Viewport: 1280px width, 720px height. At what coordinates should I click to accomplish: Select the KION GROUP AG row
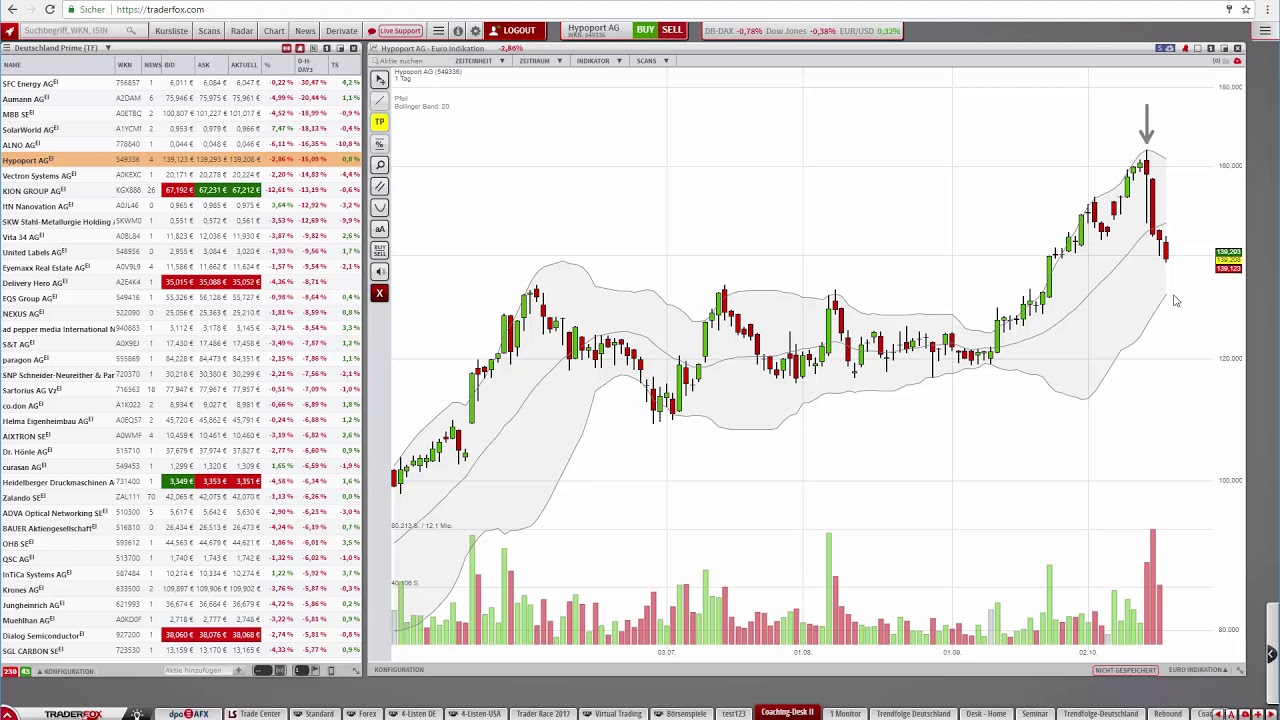click(181, 191)
